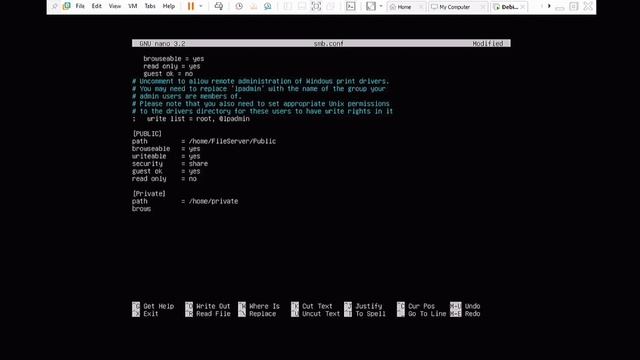Open the Tabs menu
Screen dimensions: 640x360
(150, 6)
